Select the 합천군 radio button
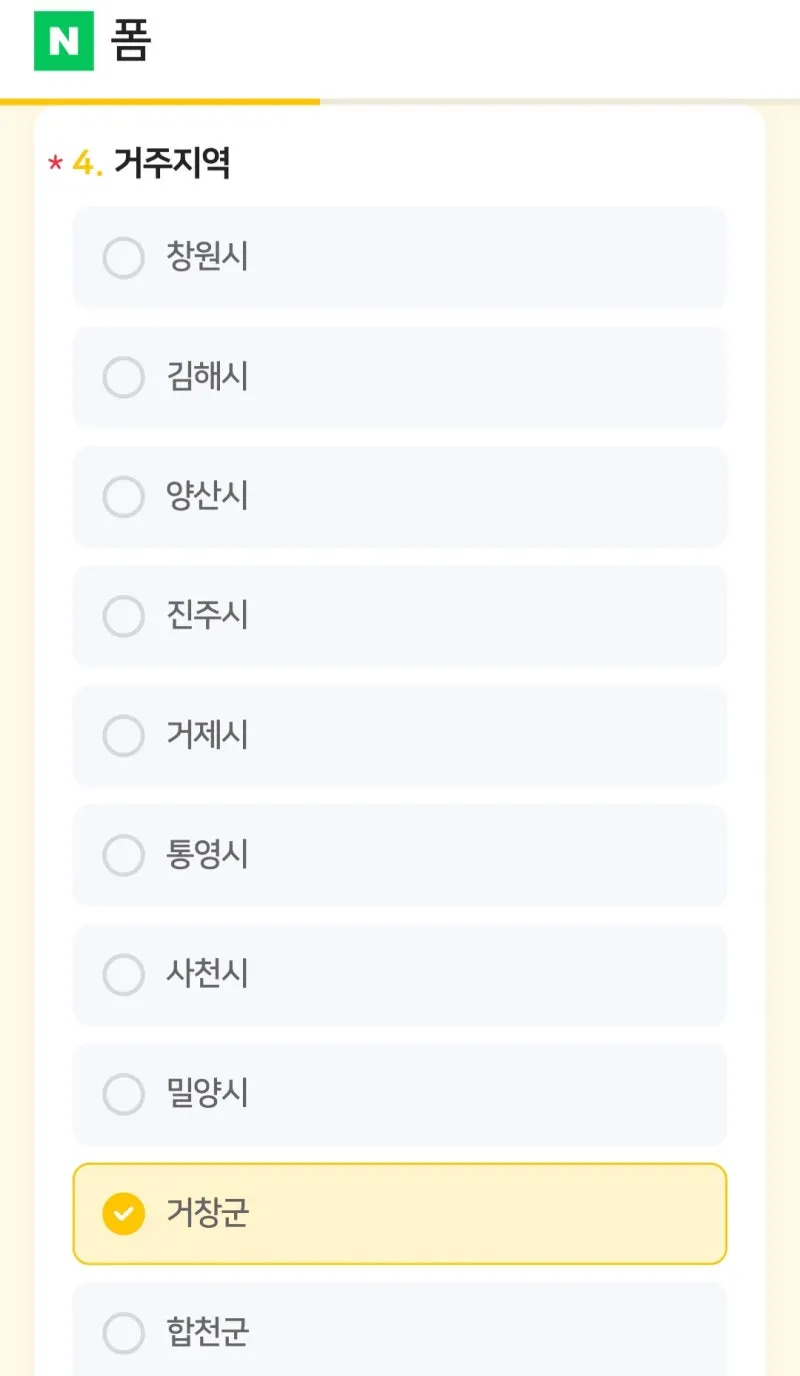800x1376 pixels. 124,1333
